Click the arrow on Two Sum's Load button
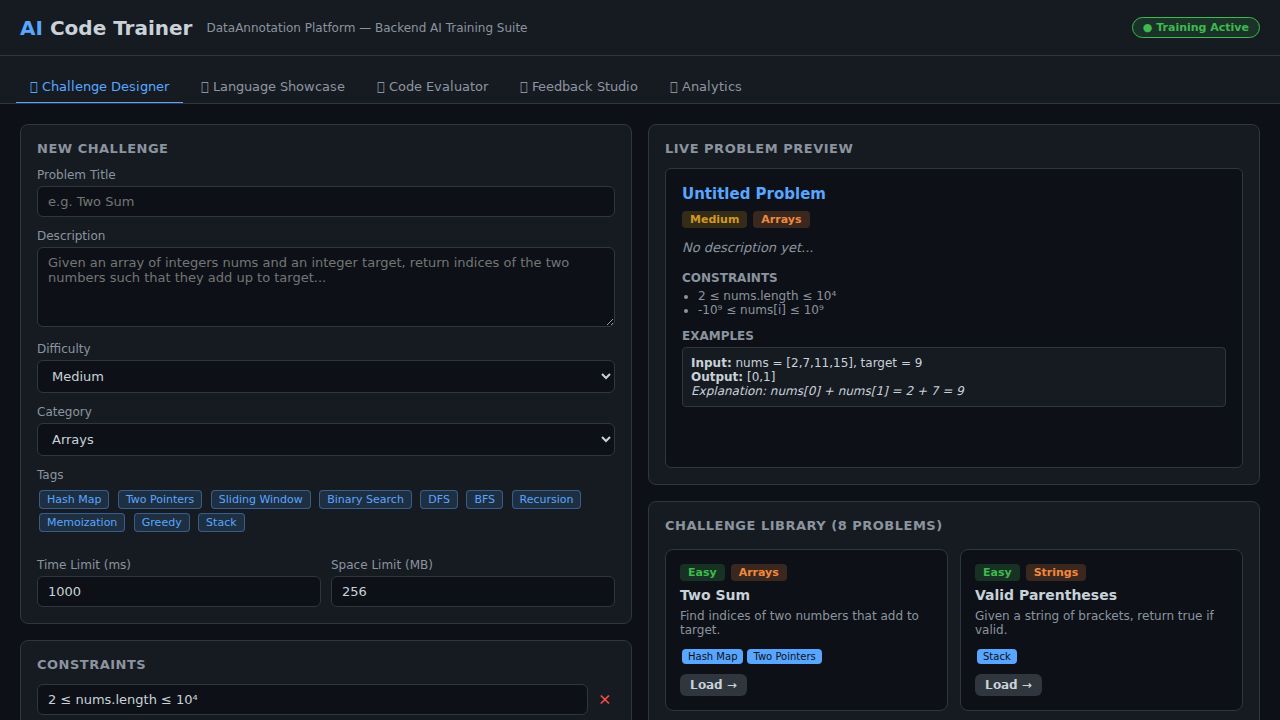Image resolution: width=1280 pixels, height=720 pixels. (x=730, y=684)
